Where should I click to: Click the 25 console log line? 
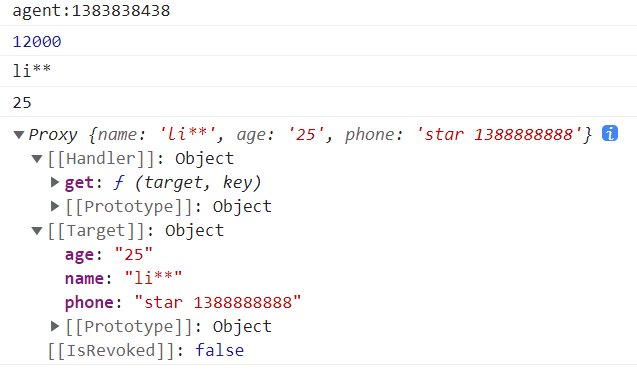point(22,102)
